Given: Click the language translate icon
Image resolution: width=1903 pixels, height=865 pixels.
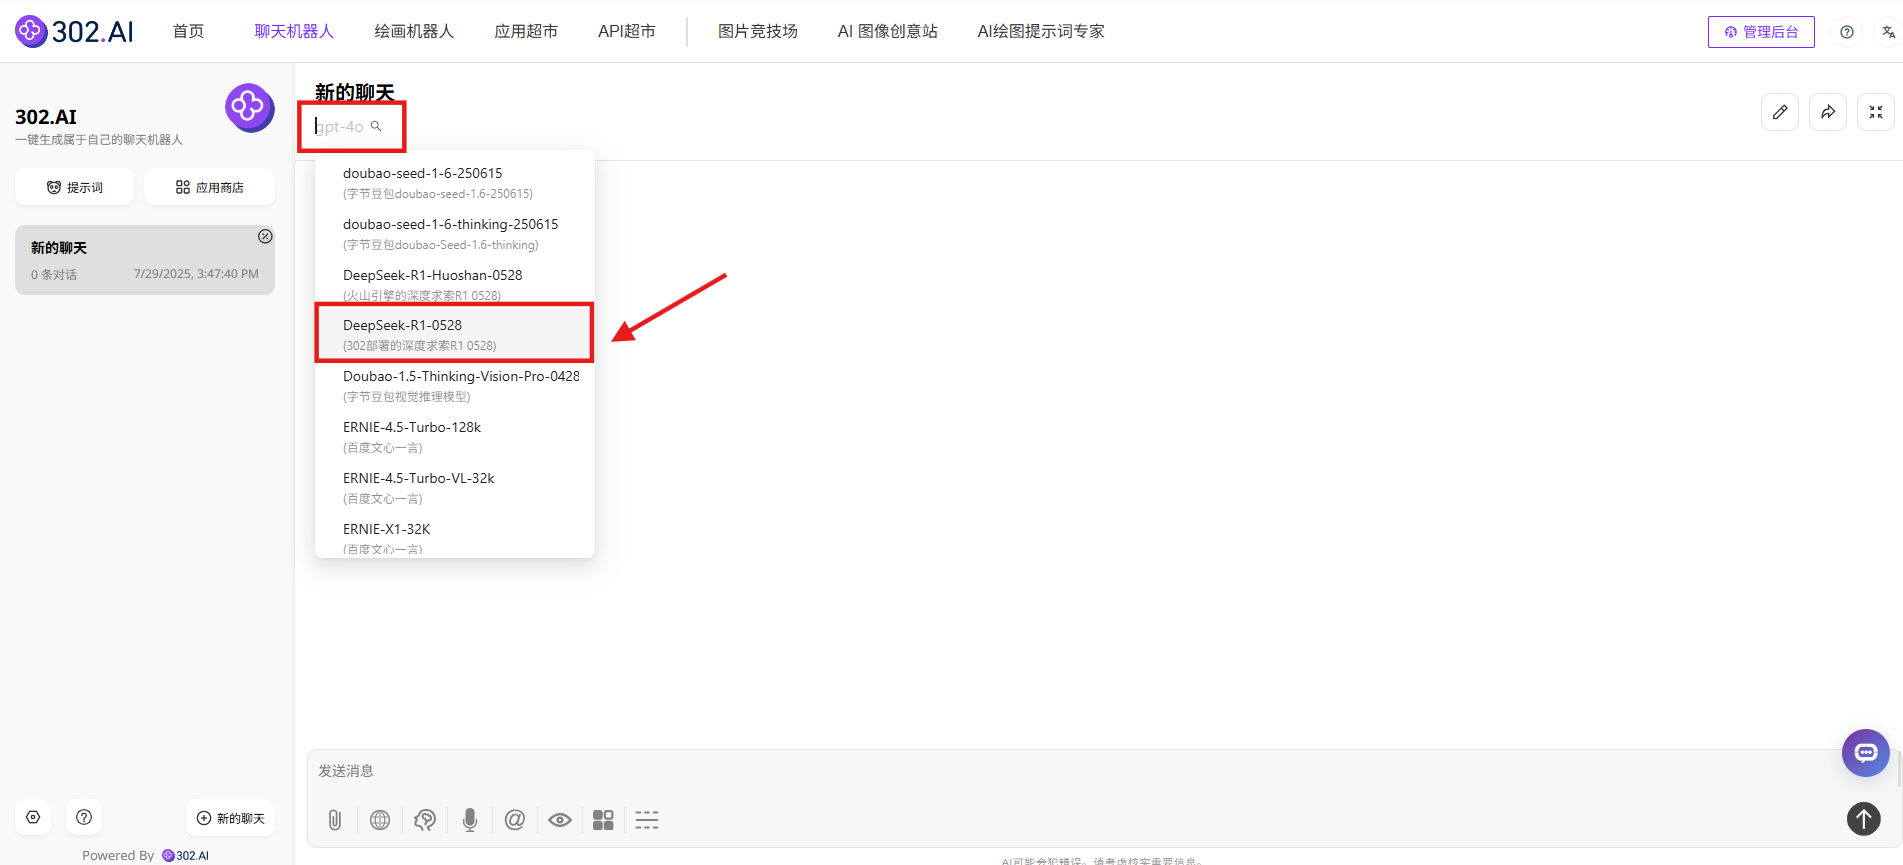Looking at the screenshot, I should pyautogui.click(x=1888, y=32).
